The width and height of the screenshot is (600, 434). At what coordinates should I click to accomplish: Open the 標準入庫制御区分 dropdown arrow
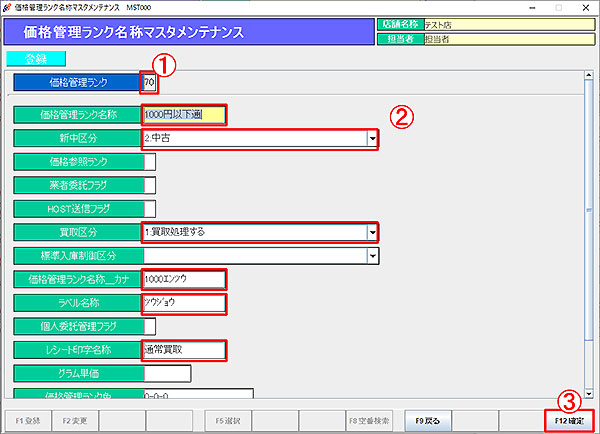pos(372,256)
